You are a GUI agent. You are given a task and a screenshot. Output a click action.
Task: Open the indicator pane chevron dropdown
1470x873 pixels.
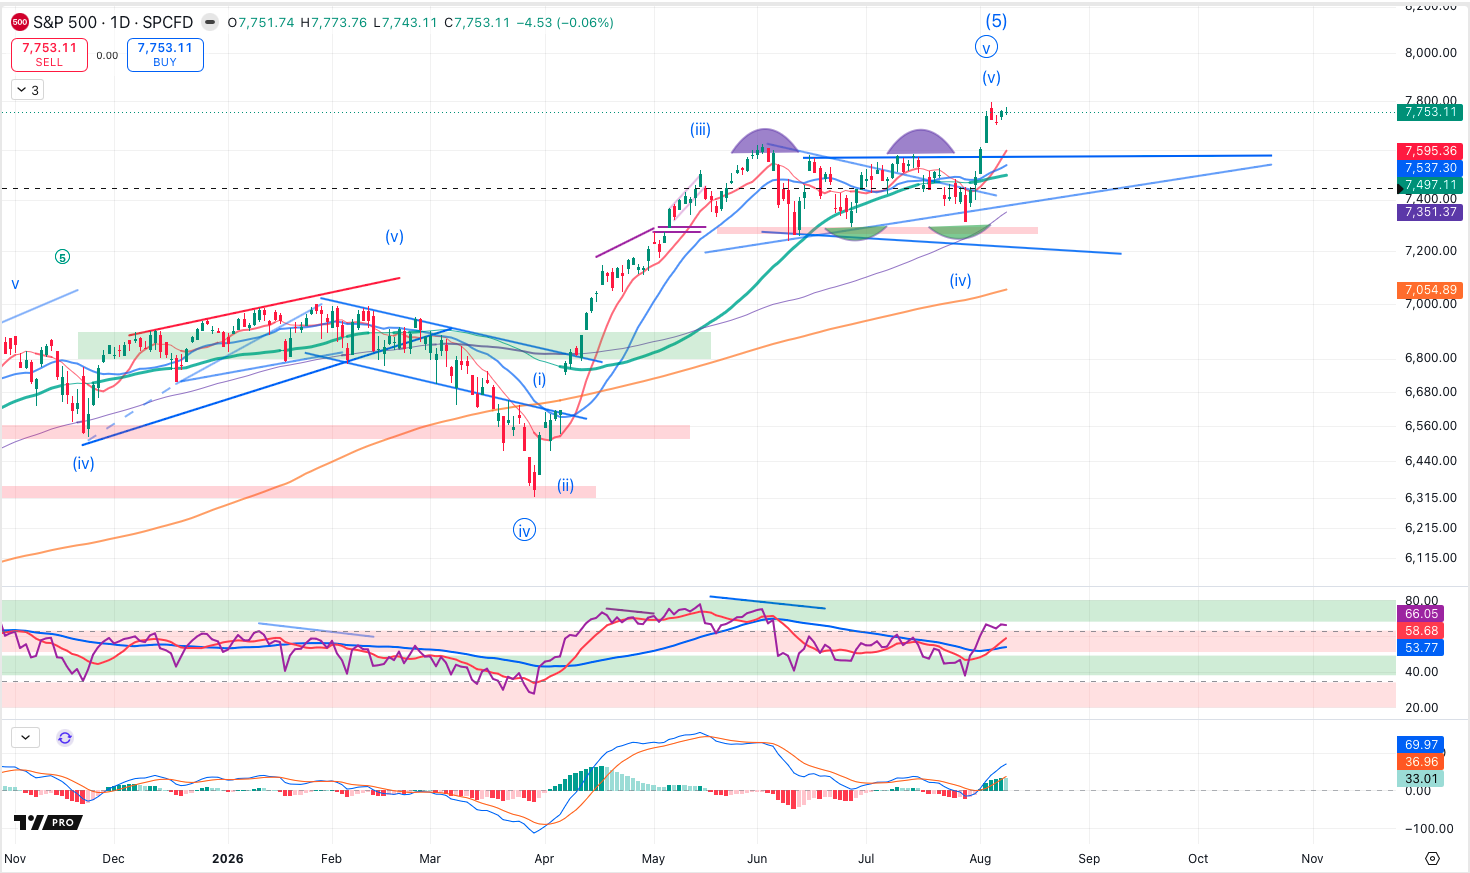pyautogui.click(x=25, y=738)
